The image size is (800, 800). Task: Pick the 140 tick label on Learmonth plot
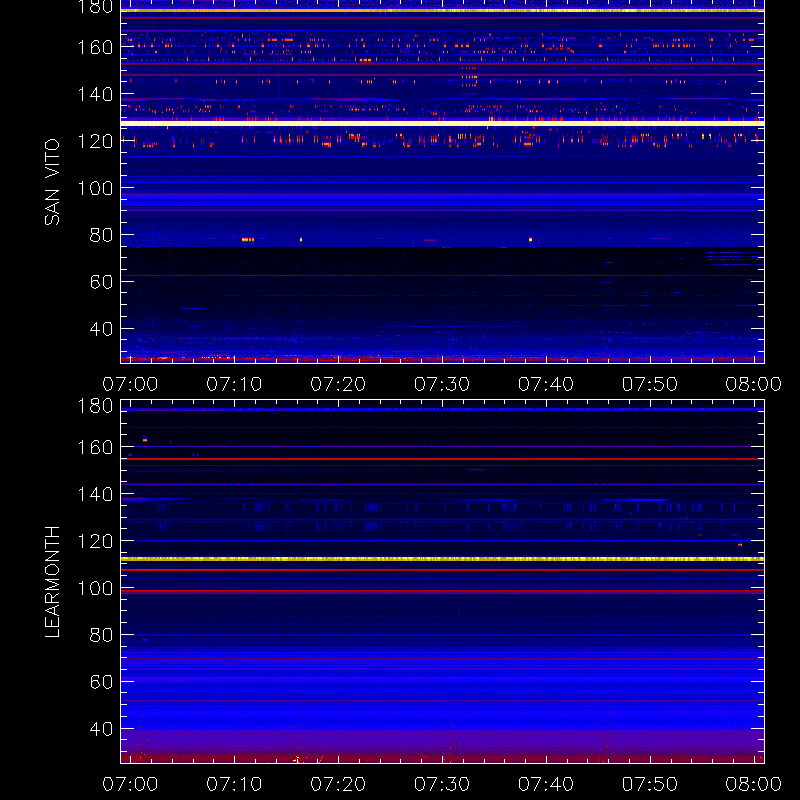[95, 494]
